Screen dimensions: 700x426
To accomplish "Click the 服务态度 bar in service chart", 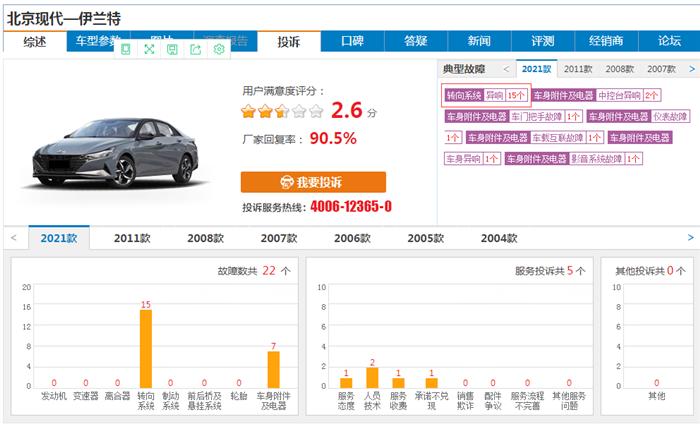I will tap(346, 383).
